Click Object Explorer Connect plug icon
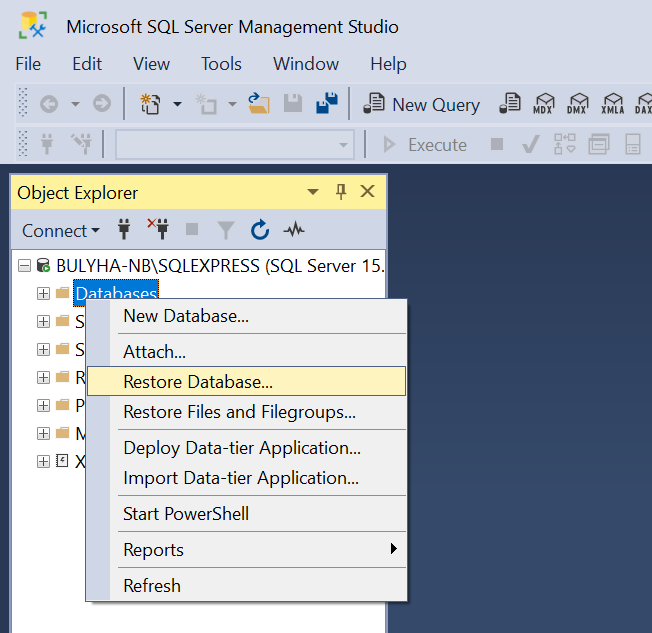Screen dimensions: 652x633 pos(124,229)
